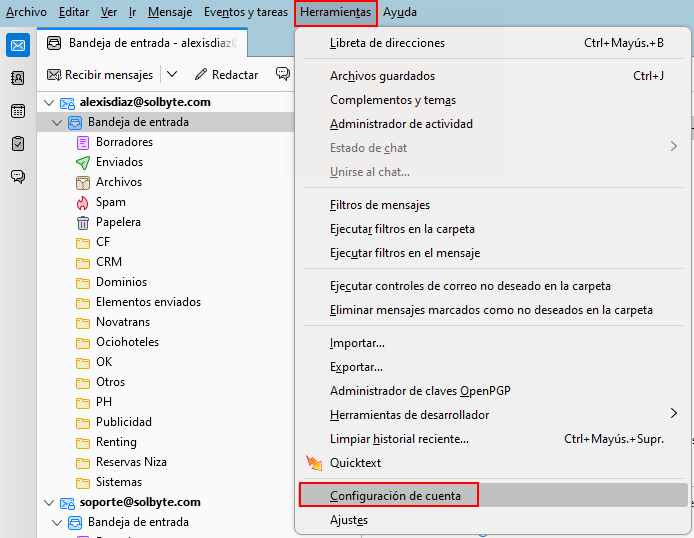Open Libreta de direcciones
This screenshot has width=694, height=538.
pos(494,43)
